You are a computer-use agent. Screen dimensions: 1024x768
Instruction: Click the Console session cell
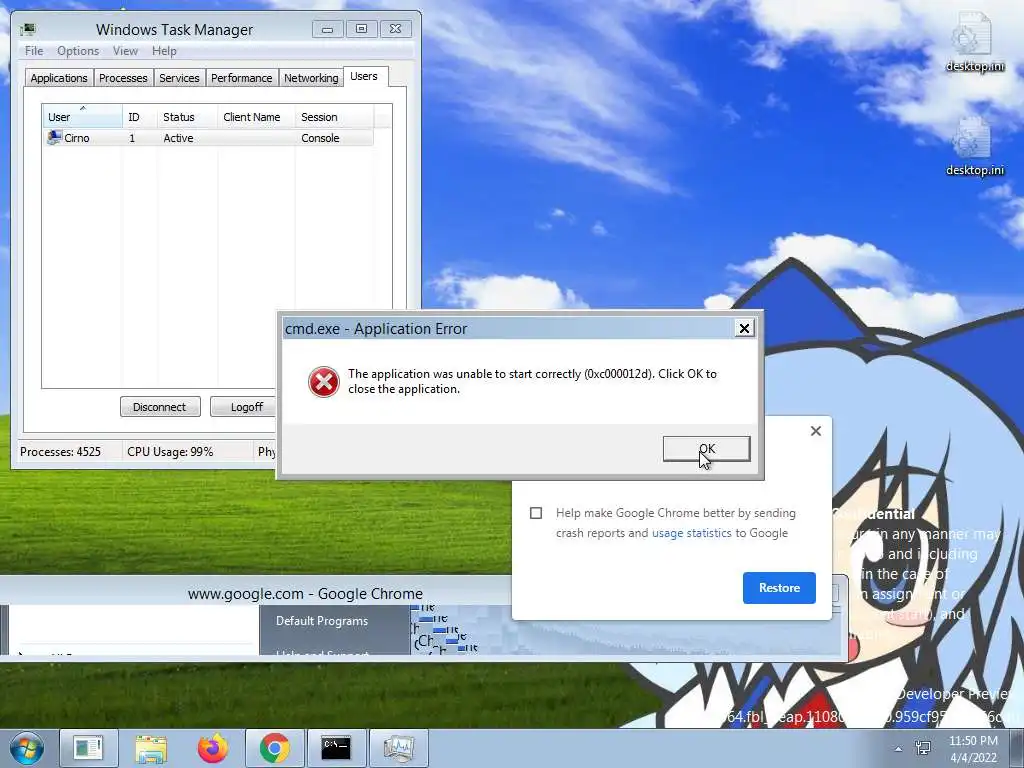click(320, 138)
